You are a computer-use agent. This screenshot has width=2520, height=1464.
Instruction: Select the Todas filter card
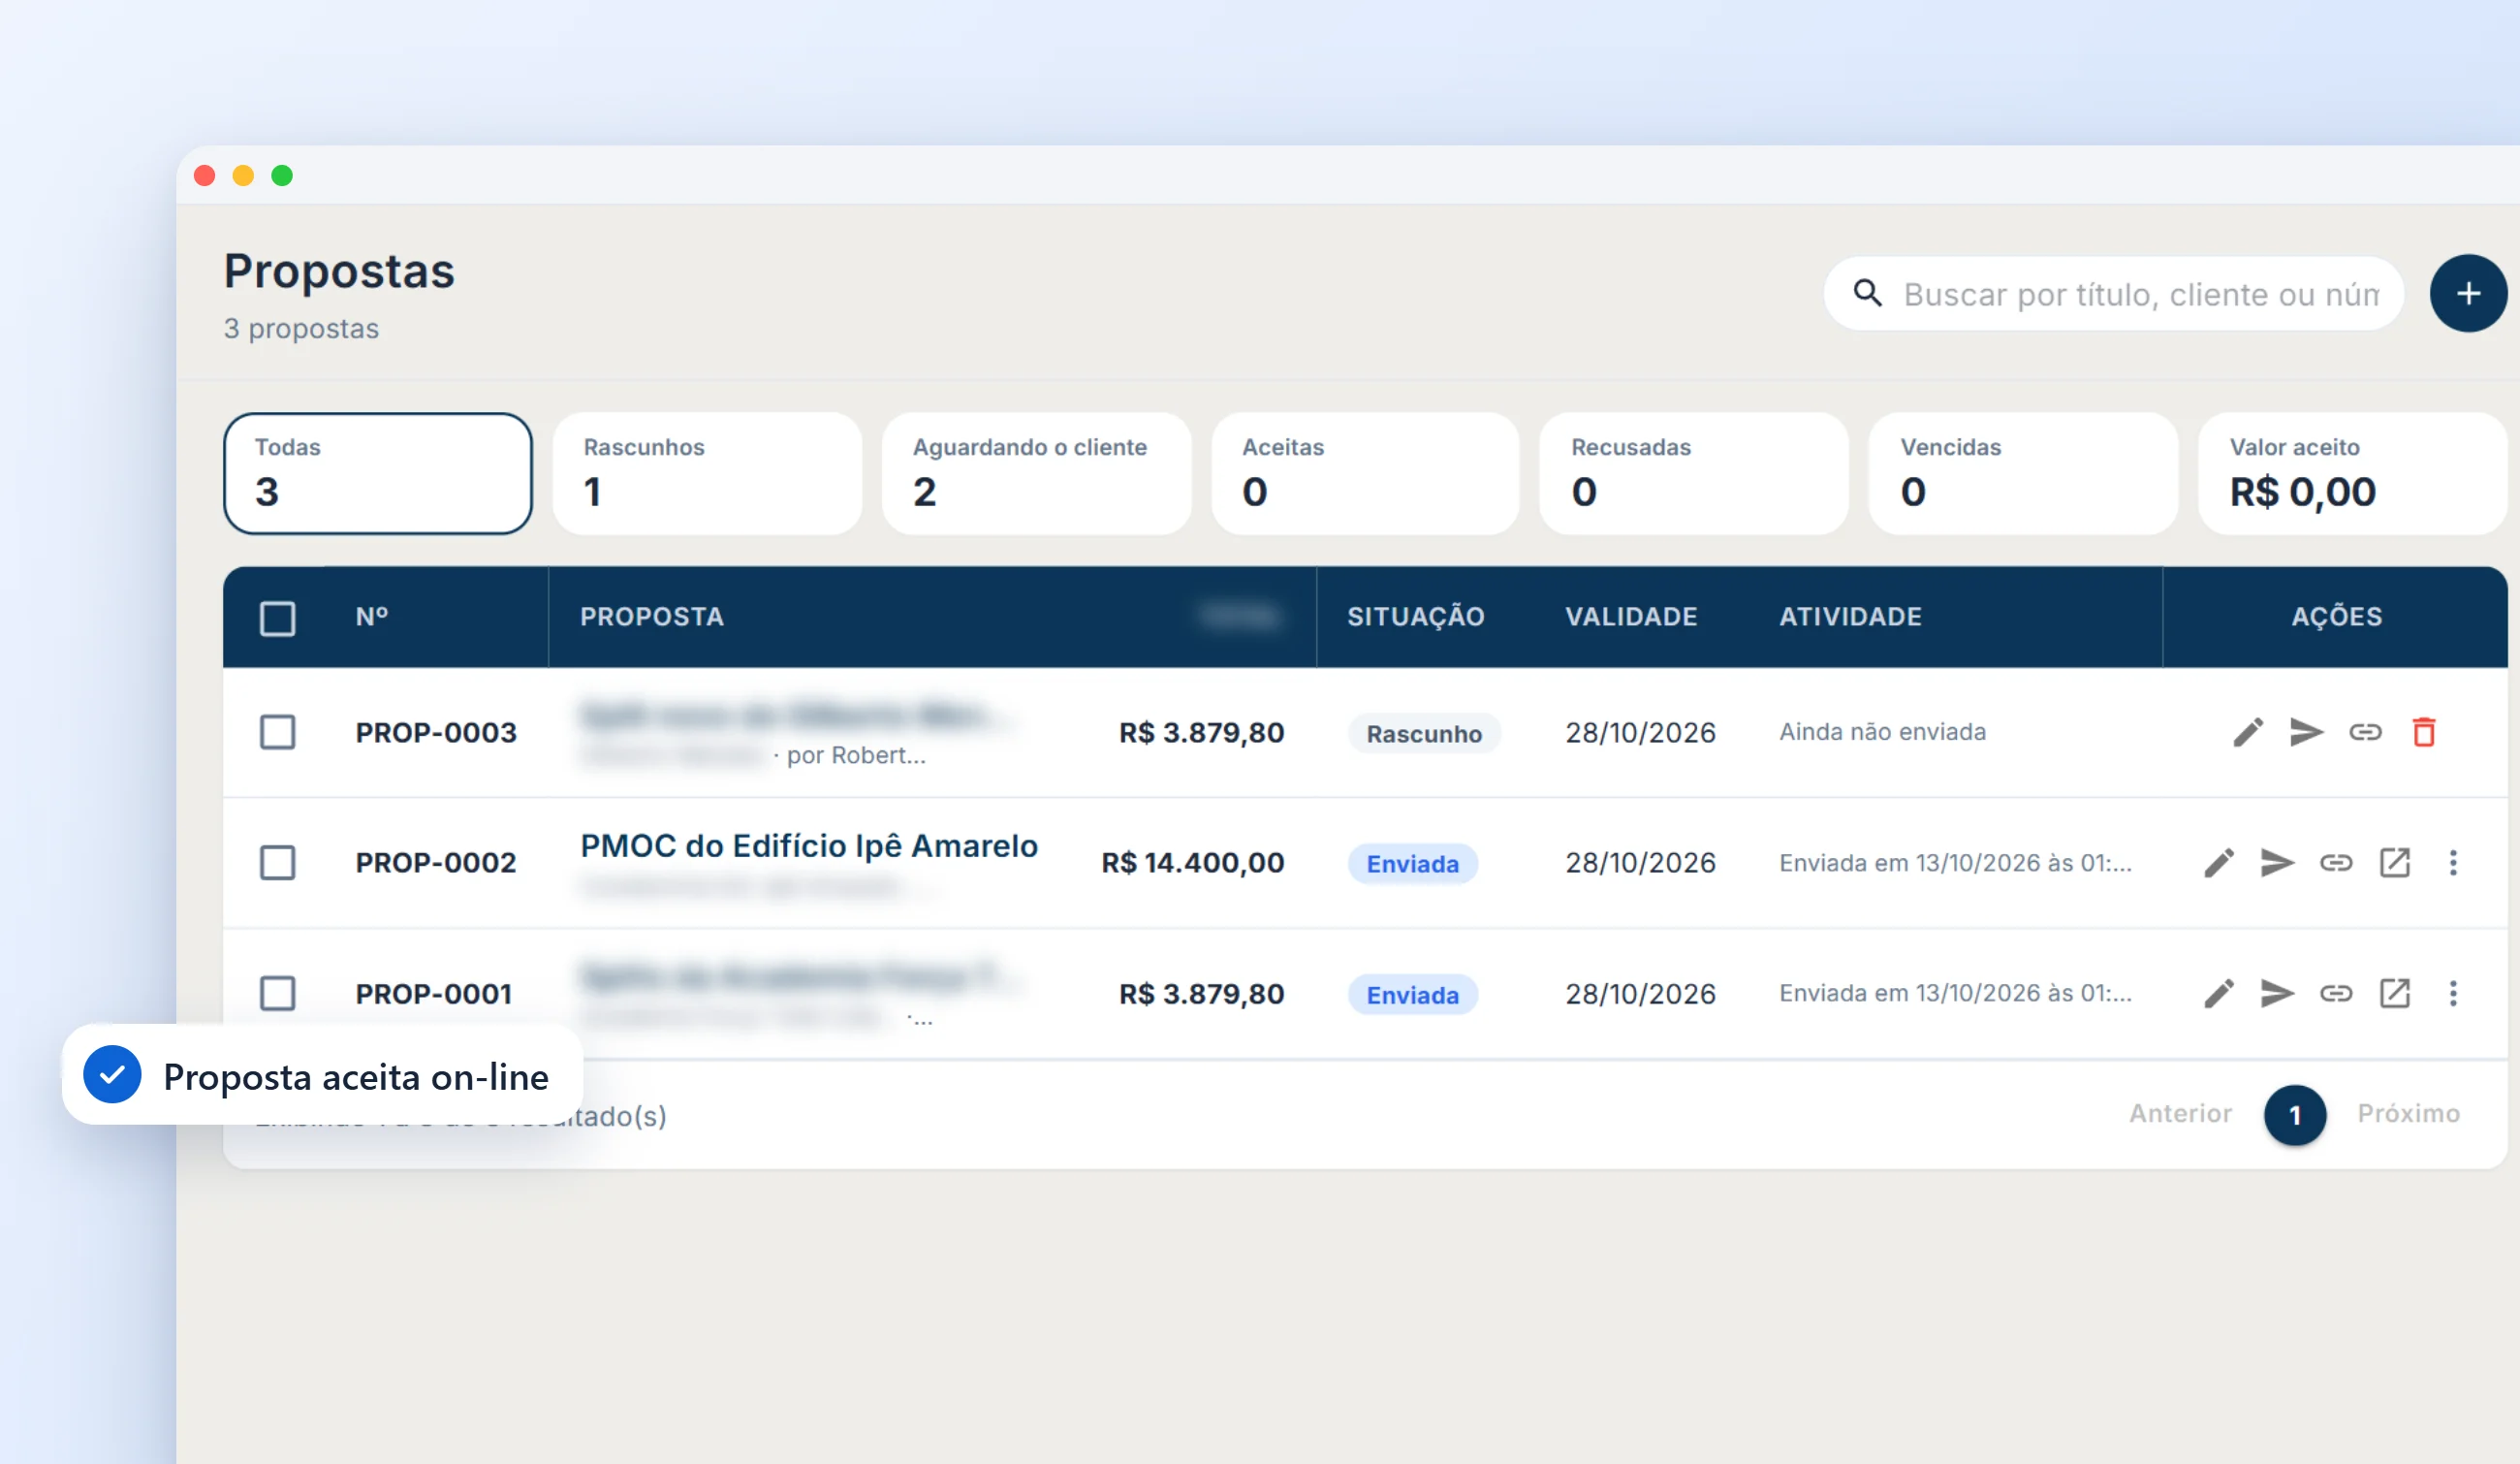click(x=378, y=474)
